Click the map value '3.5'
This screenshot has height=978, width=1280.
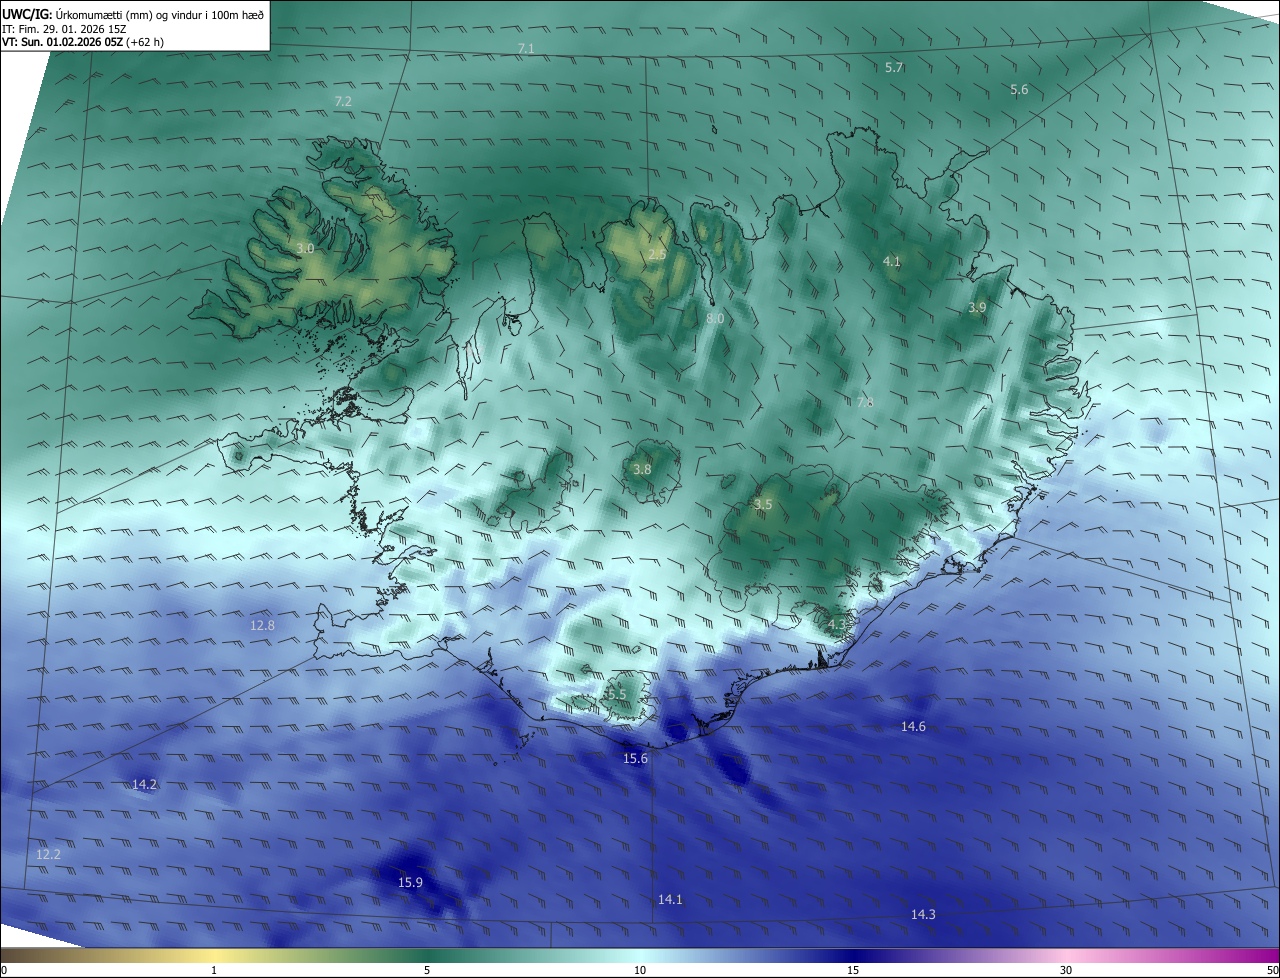click(763, 505)
